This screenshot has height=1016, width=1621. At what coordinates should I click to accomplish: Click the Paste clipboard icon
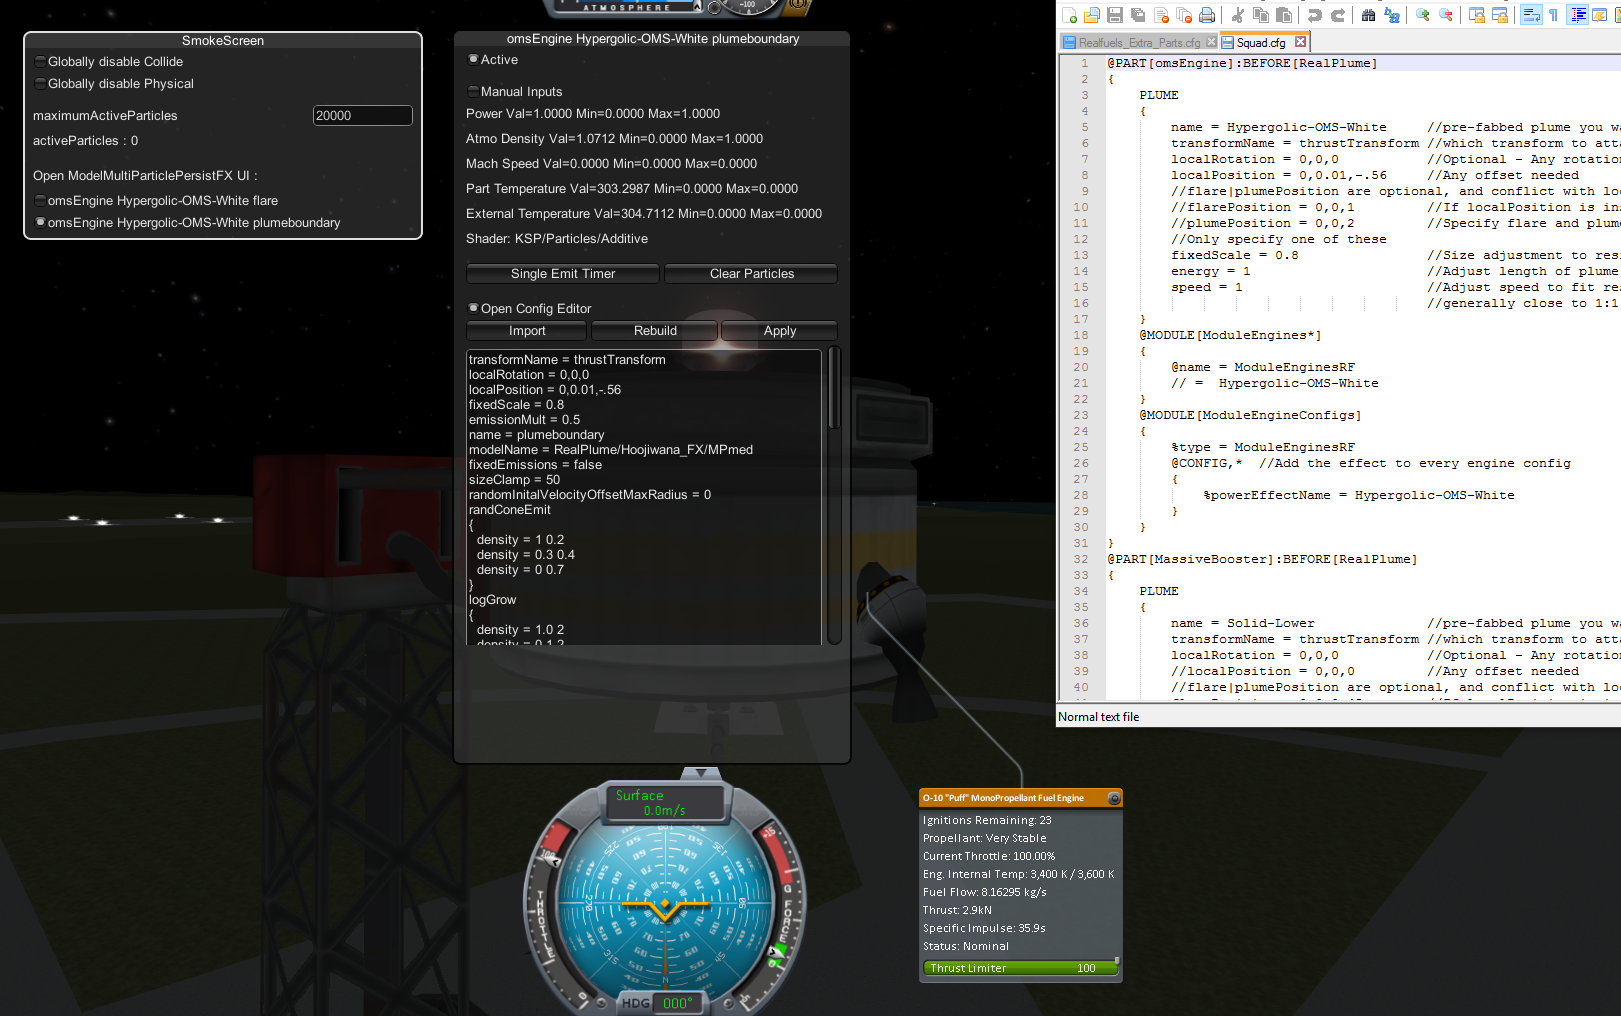1284,15
